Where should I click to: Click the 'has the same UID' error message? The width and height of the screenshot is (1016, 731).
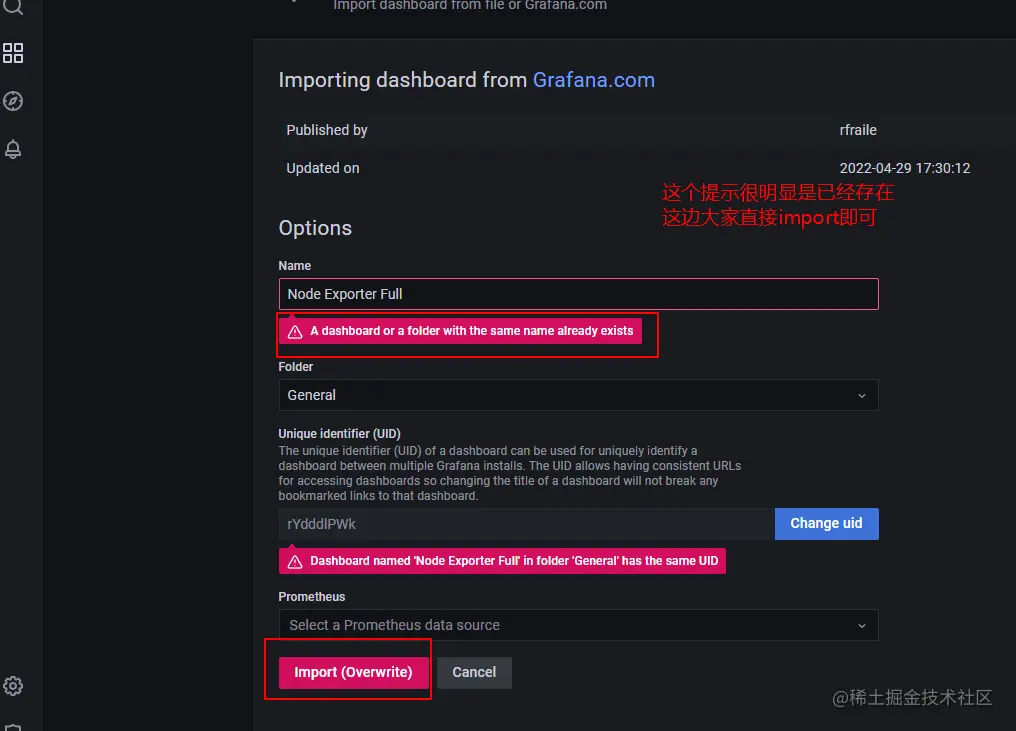pos(514,561)
